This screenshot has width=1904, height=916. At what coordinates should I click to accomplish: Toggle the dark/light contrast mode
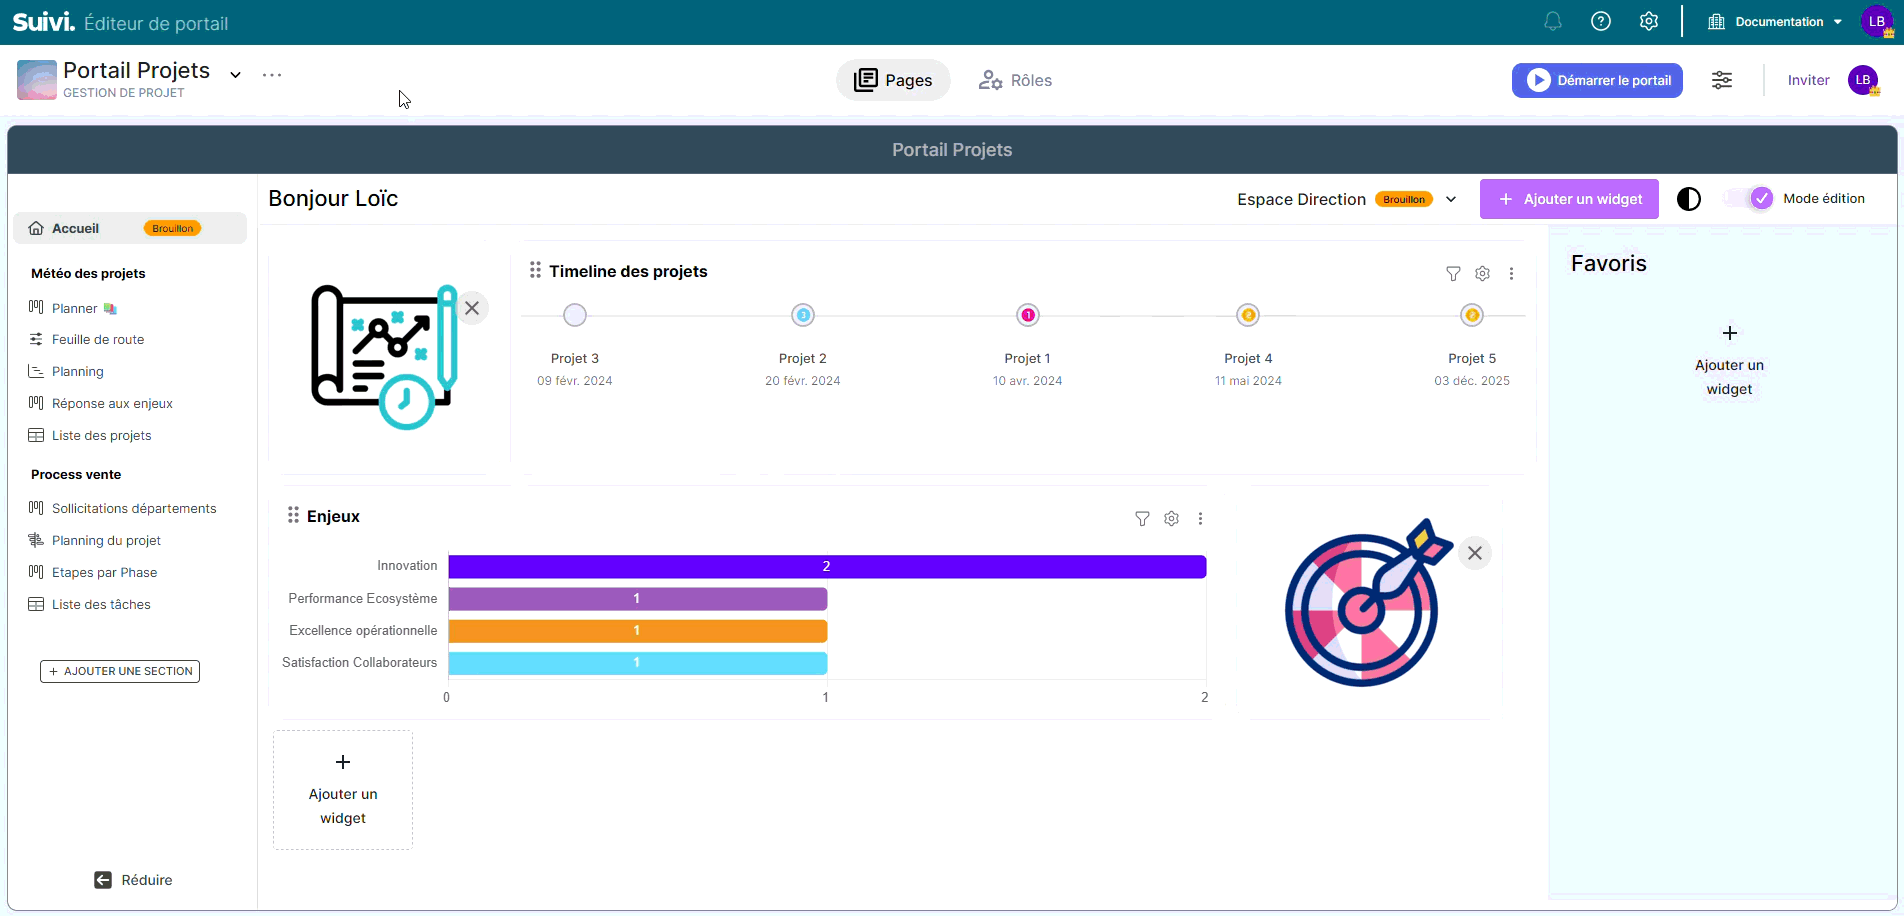1688,199
